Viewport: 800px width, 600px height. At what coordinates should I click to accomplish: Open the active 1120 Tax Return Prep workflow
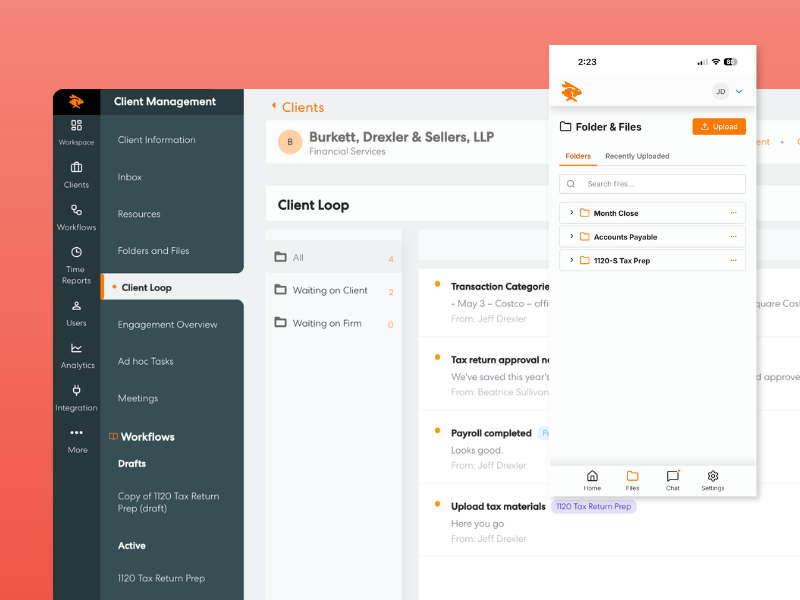pyautogui.click(x=161, y=578)
